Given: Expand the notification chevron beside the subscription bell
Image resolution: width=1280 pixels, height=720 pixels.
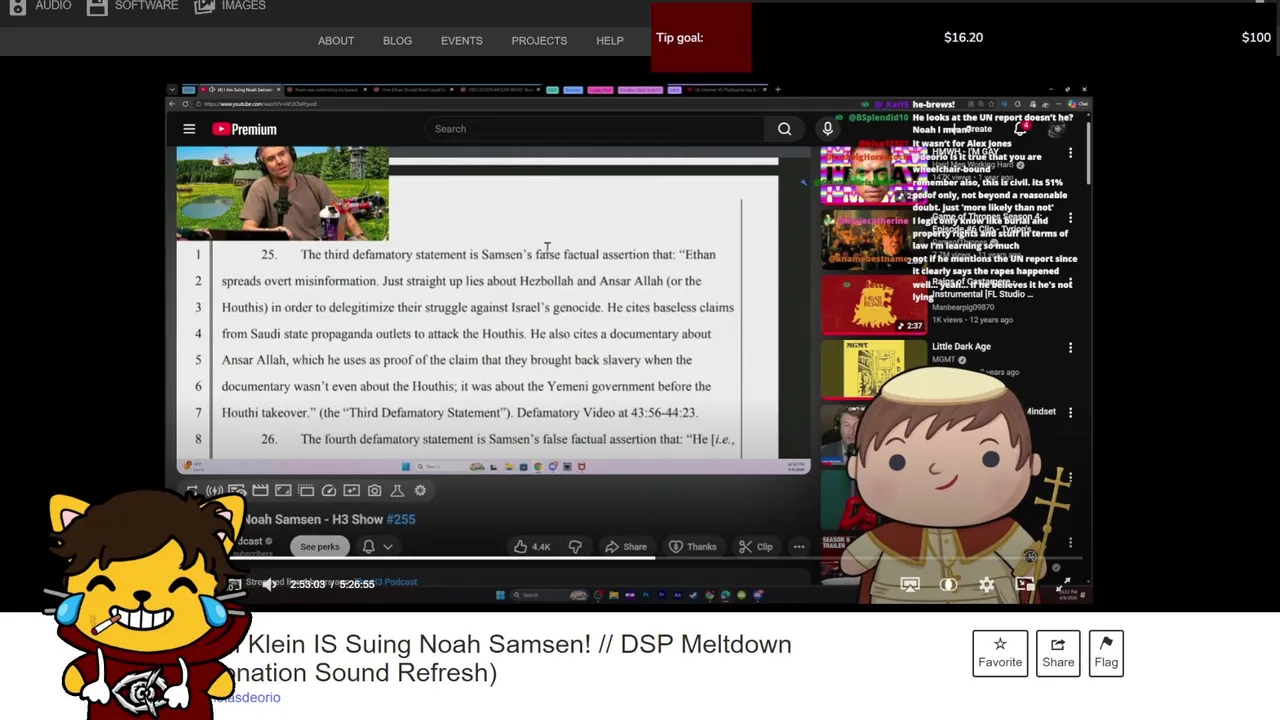Looking at the screenshot, I should pos(387,547).
